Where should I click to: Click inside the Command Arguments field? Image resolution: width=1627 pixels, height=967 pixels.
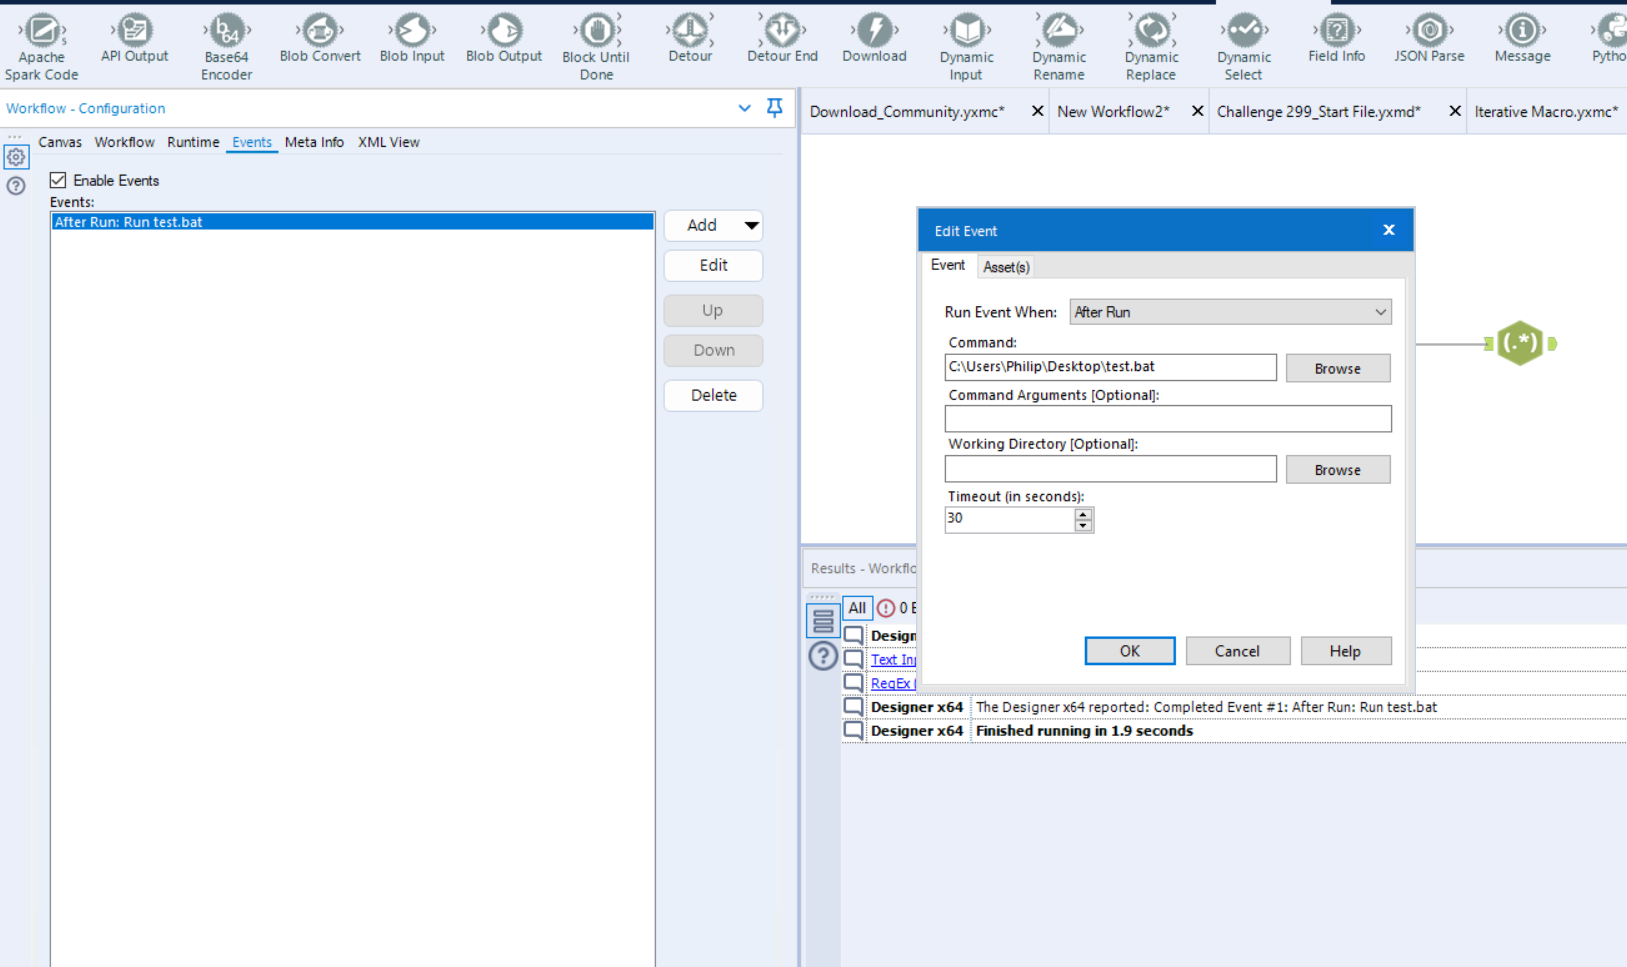(x=1167, y=418)
